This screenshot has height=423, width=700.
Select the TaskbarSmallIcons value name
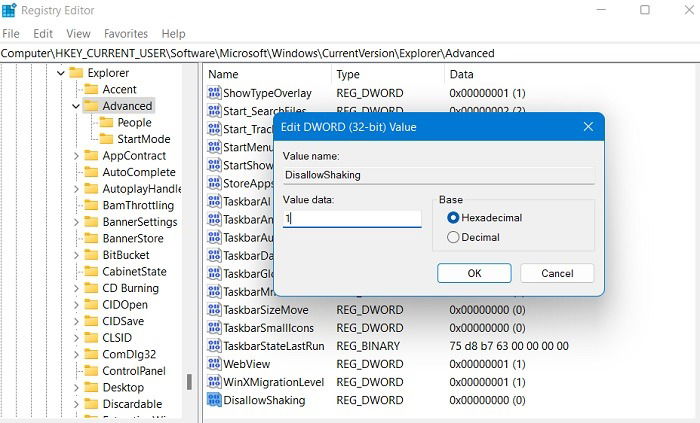coord(268,328)
